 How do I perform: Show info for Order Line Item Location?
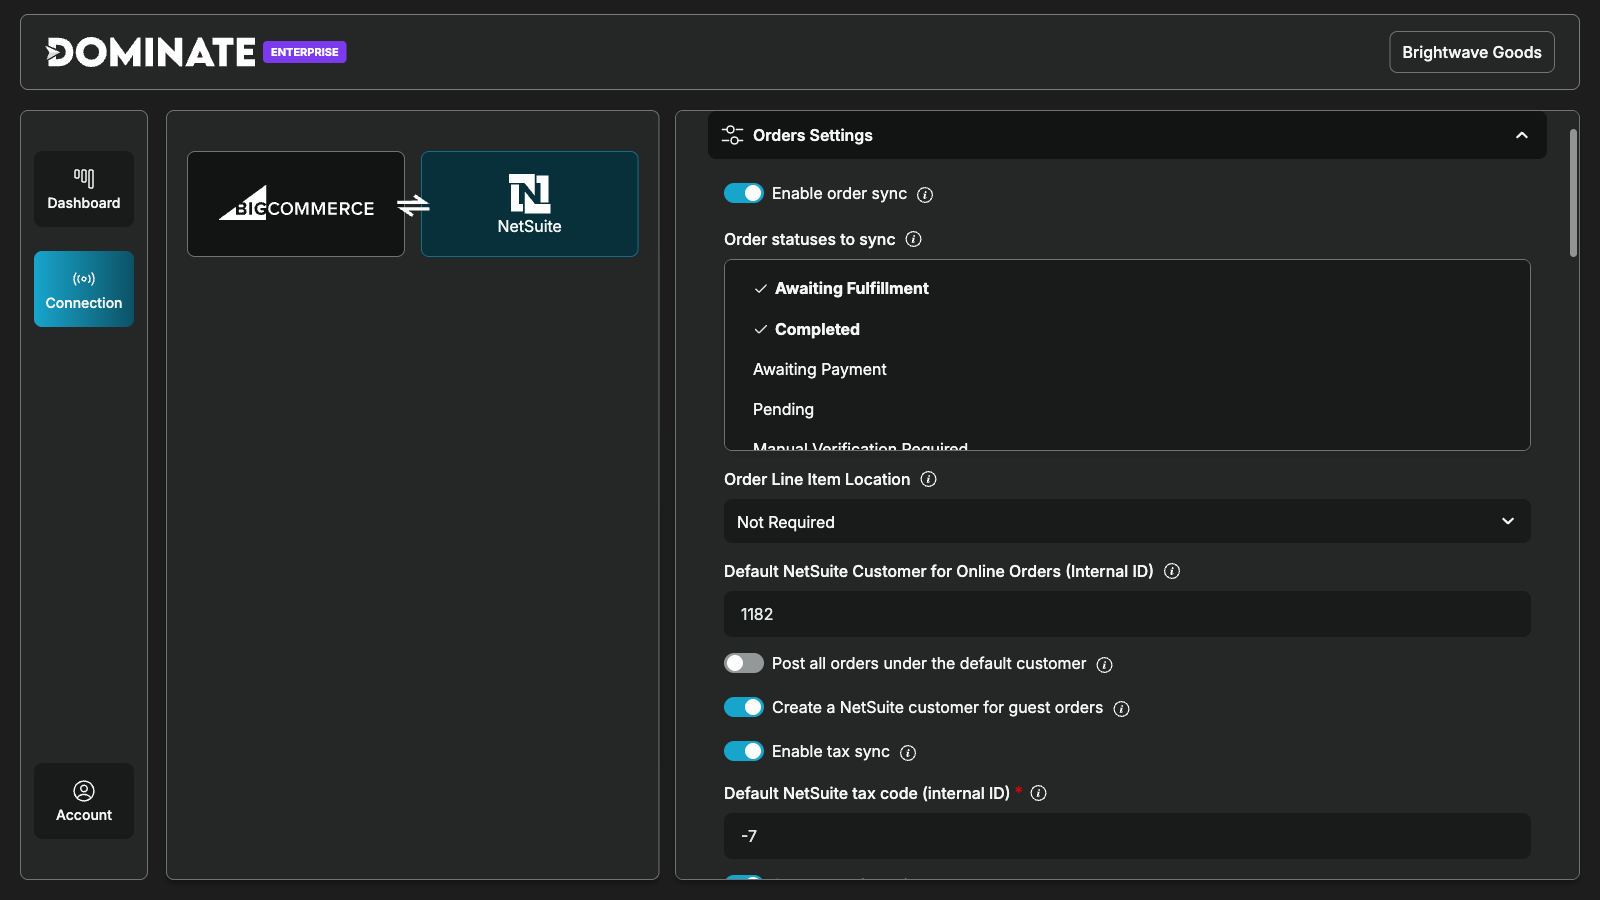(x=928, y=479)
